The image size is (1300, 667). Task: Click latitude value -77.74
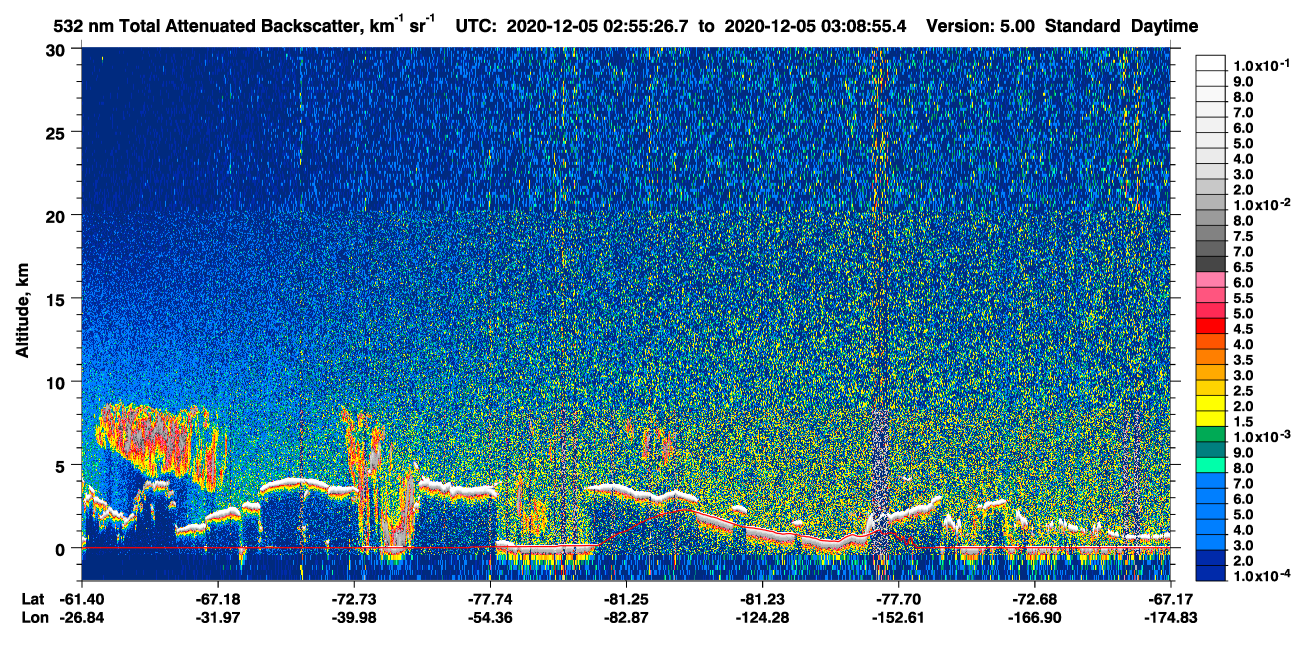point(491,599)
